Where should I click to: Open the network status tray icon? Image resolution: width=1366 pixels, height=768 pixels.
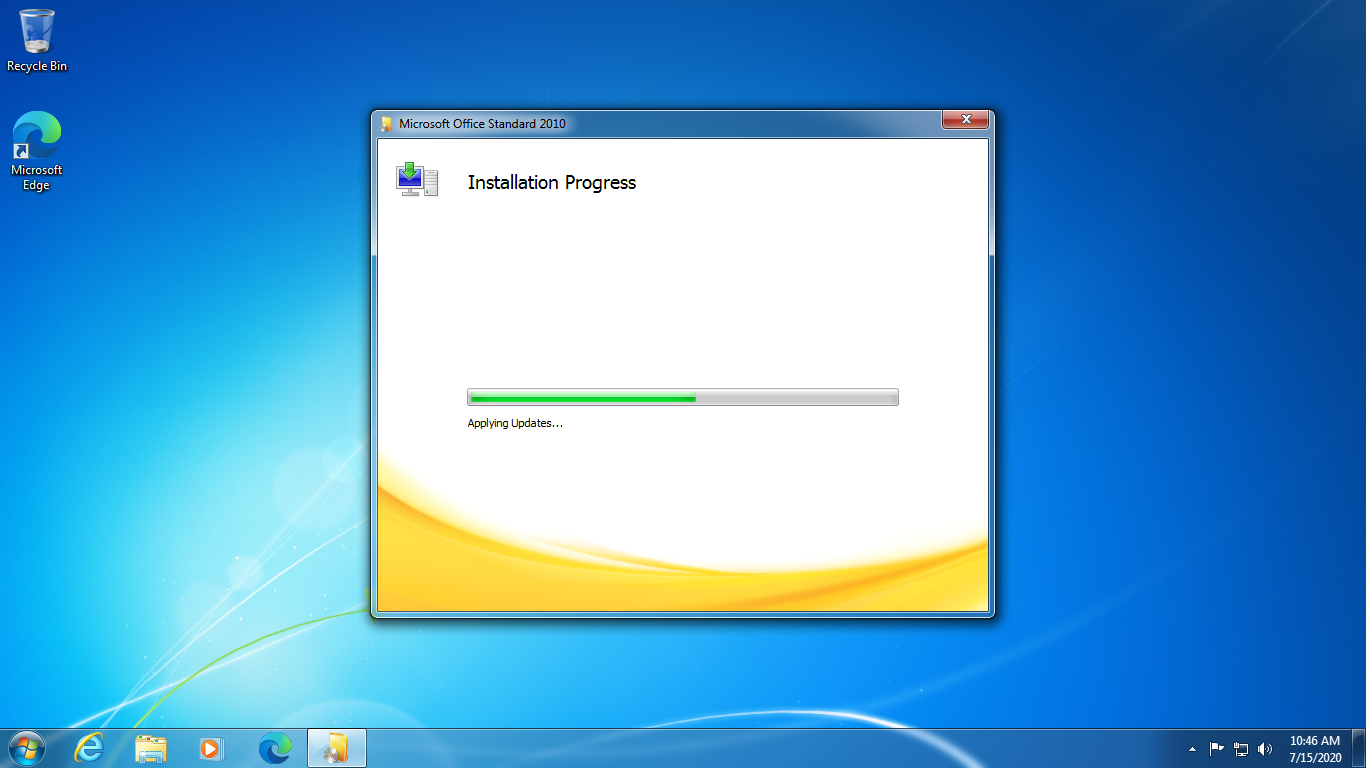(1241, 748)
